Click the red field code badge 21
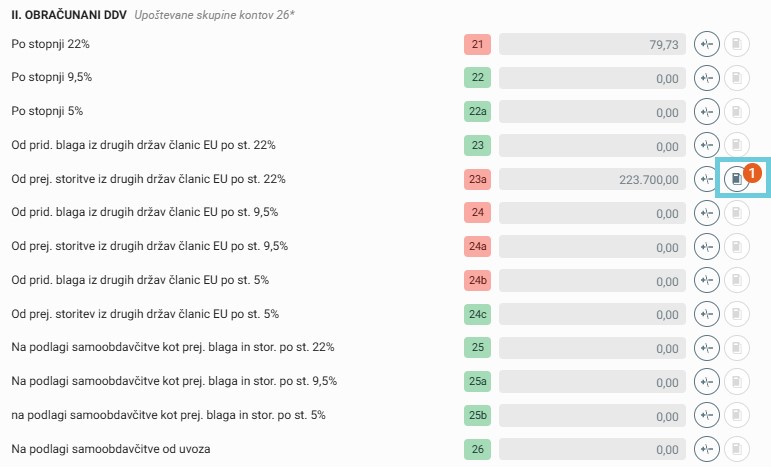Image resolution: width=771 pixels, height=467 pixels. tap(477, 45)
